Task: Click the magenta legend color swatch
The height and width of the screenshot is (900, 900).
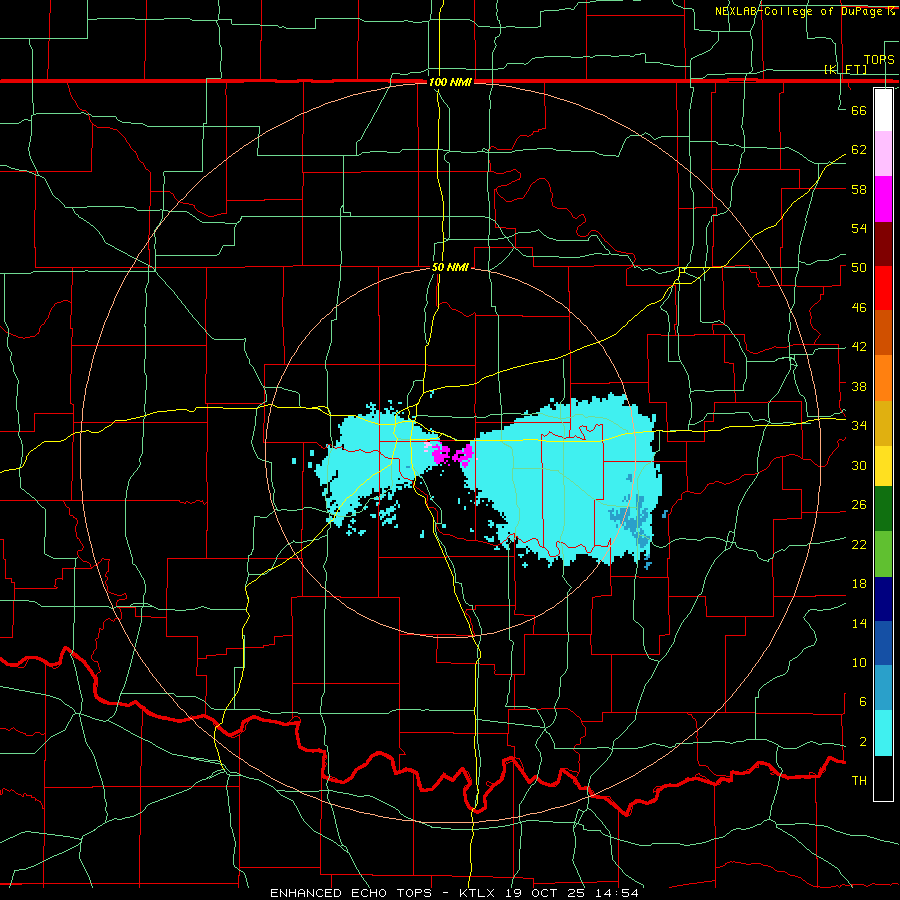Action: point(883,199)
